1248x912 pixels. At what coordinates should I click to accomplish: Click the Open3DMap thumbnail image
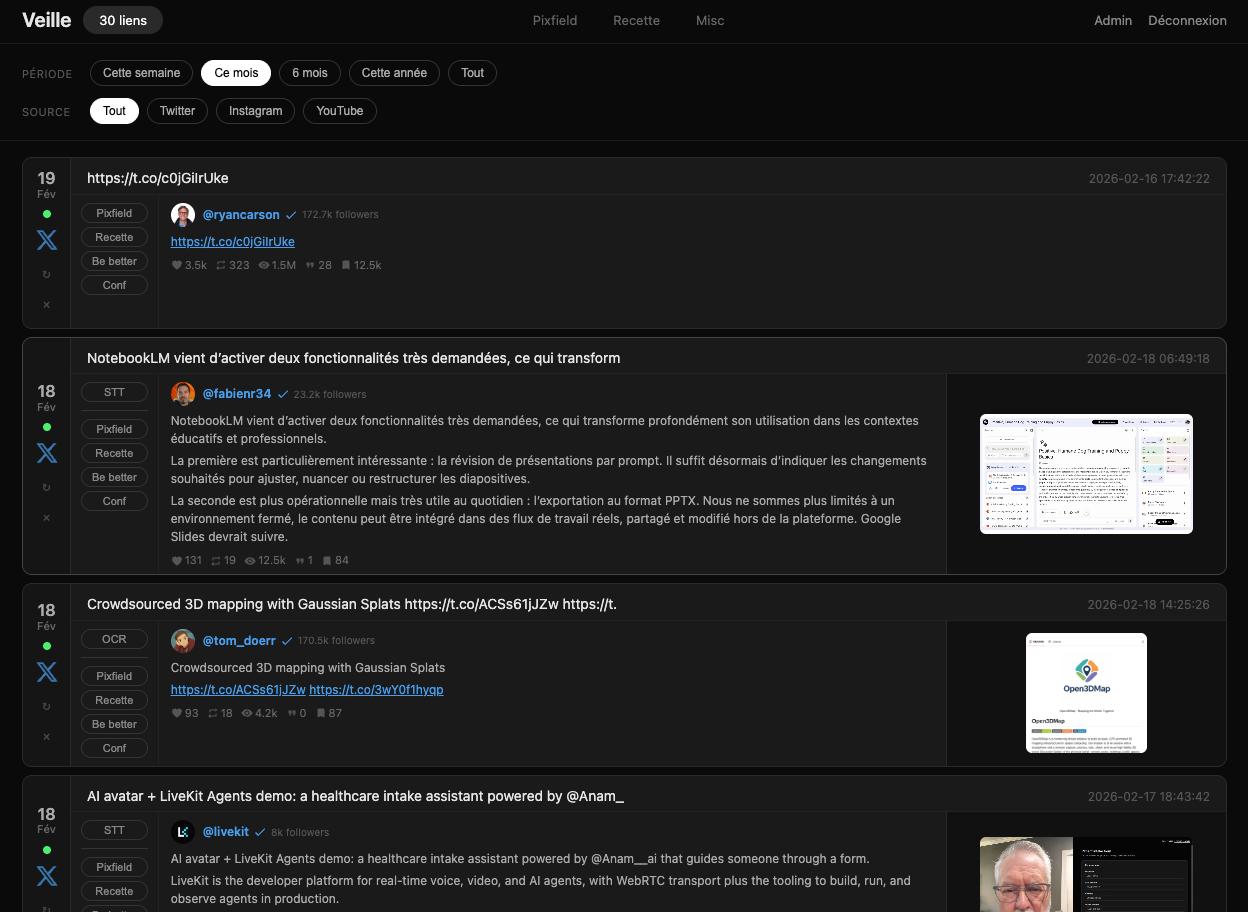pyautogui.click(x=1086, y=693)
